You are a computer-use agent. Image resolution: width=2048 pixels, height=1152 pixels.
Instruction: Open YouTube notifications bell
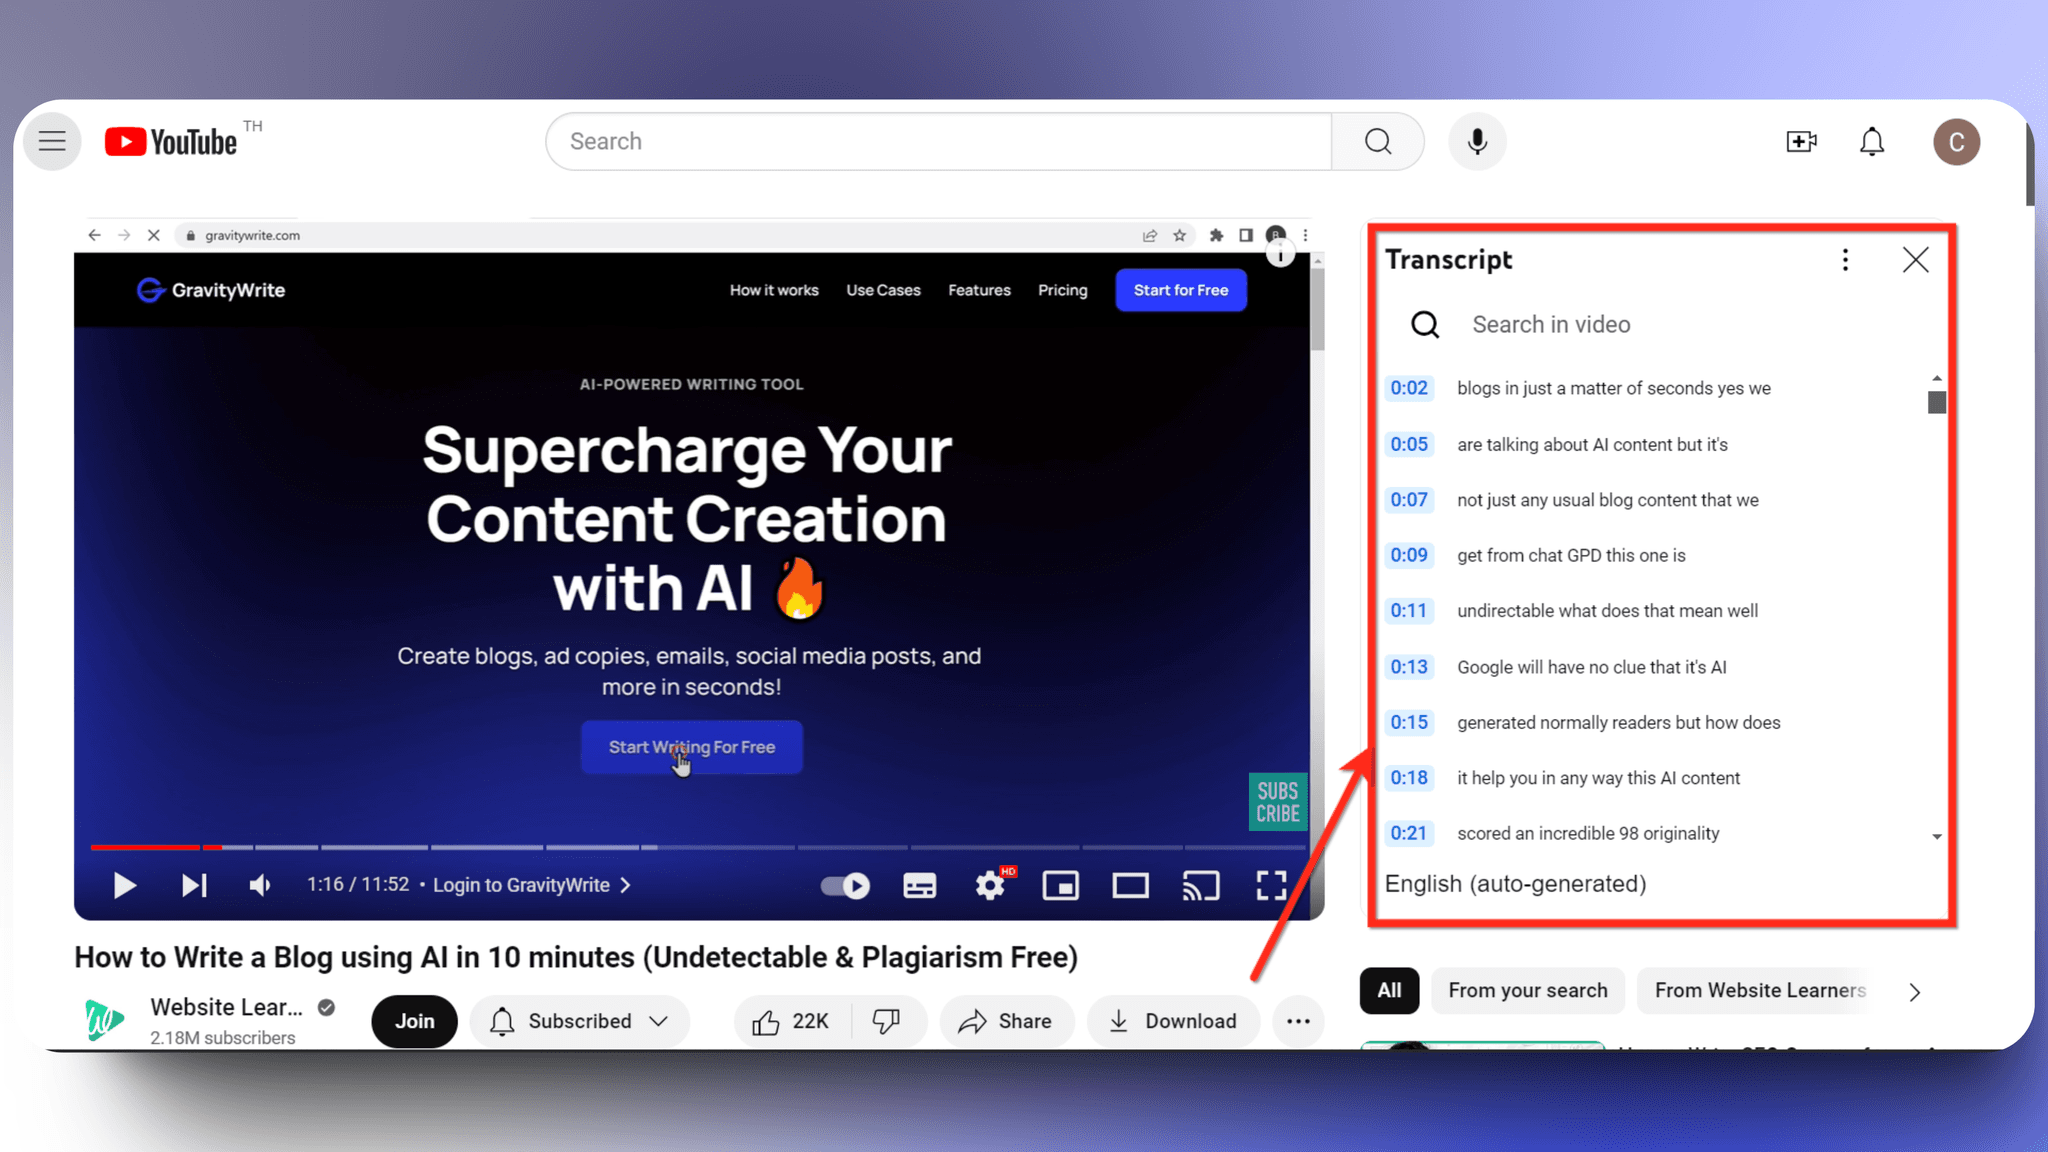1872,141
